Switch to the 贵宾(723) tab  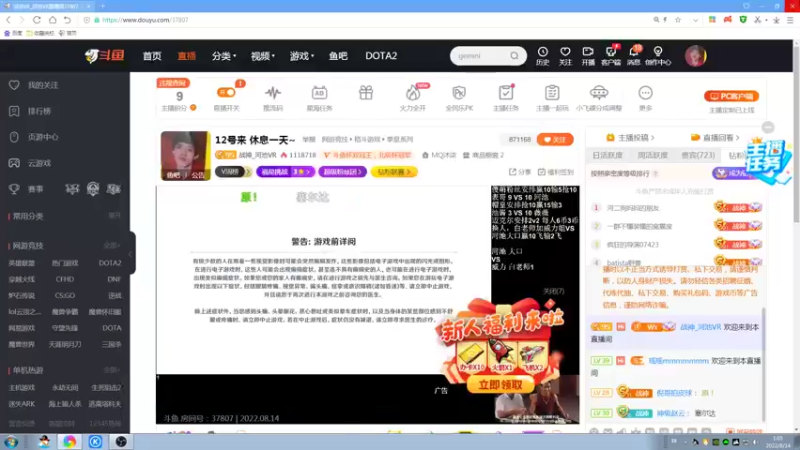(x=698, y=155)
